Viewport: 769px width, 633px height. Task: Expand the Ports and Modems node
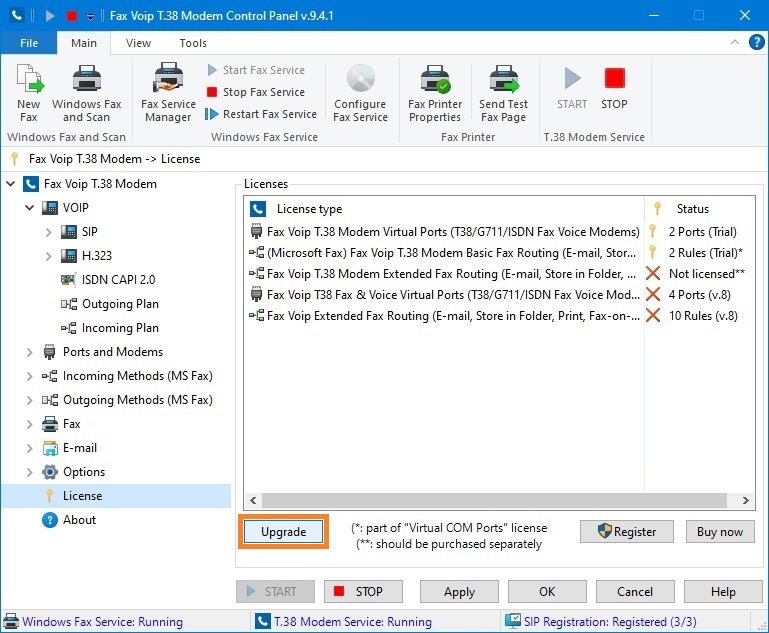click(30, 352)
